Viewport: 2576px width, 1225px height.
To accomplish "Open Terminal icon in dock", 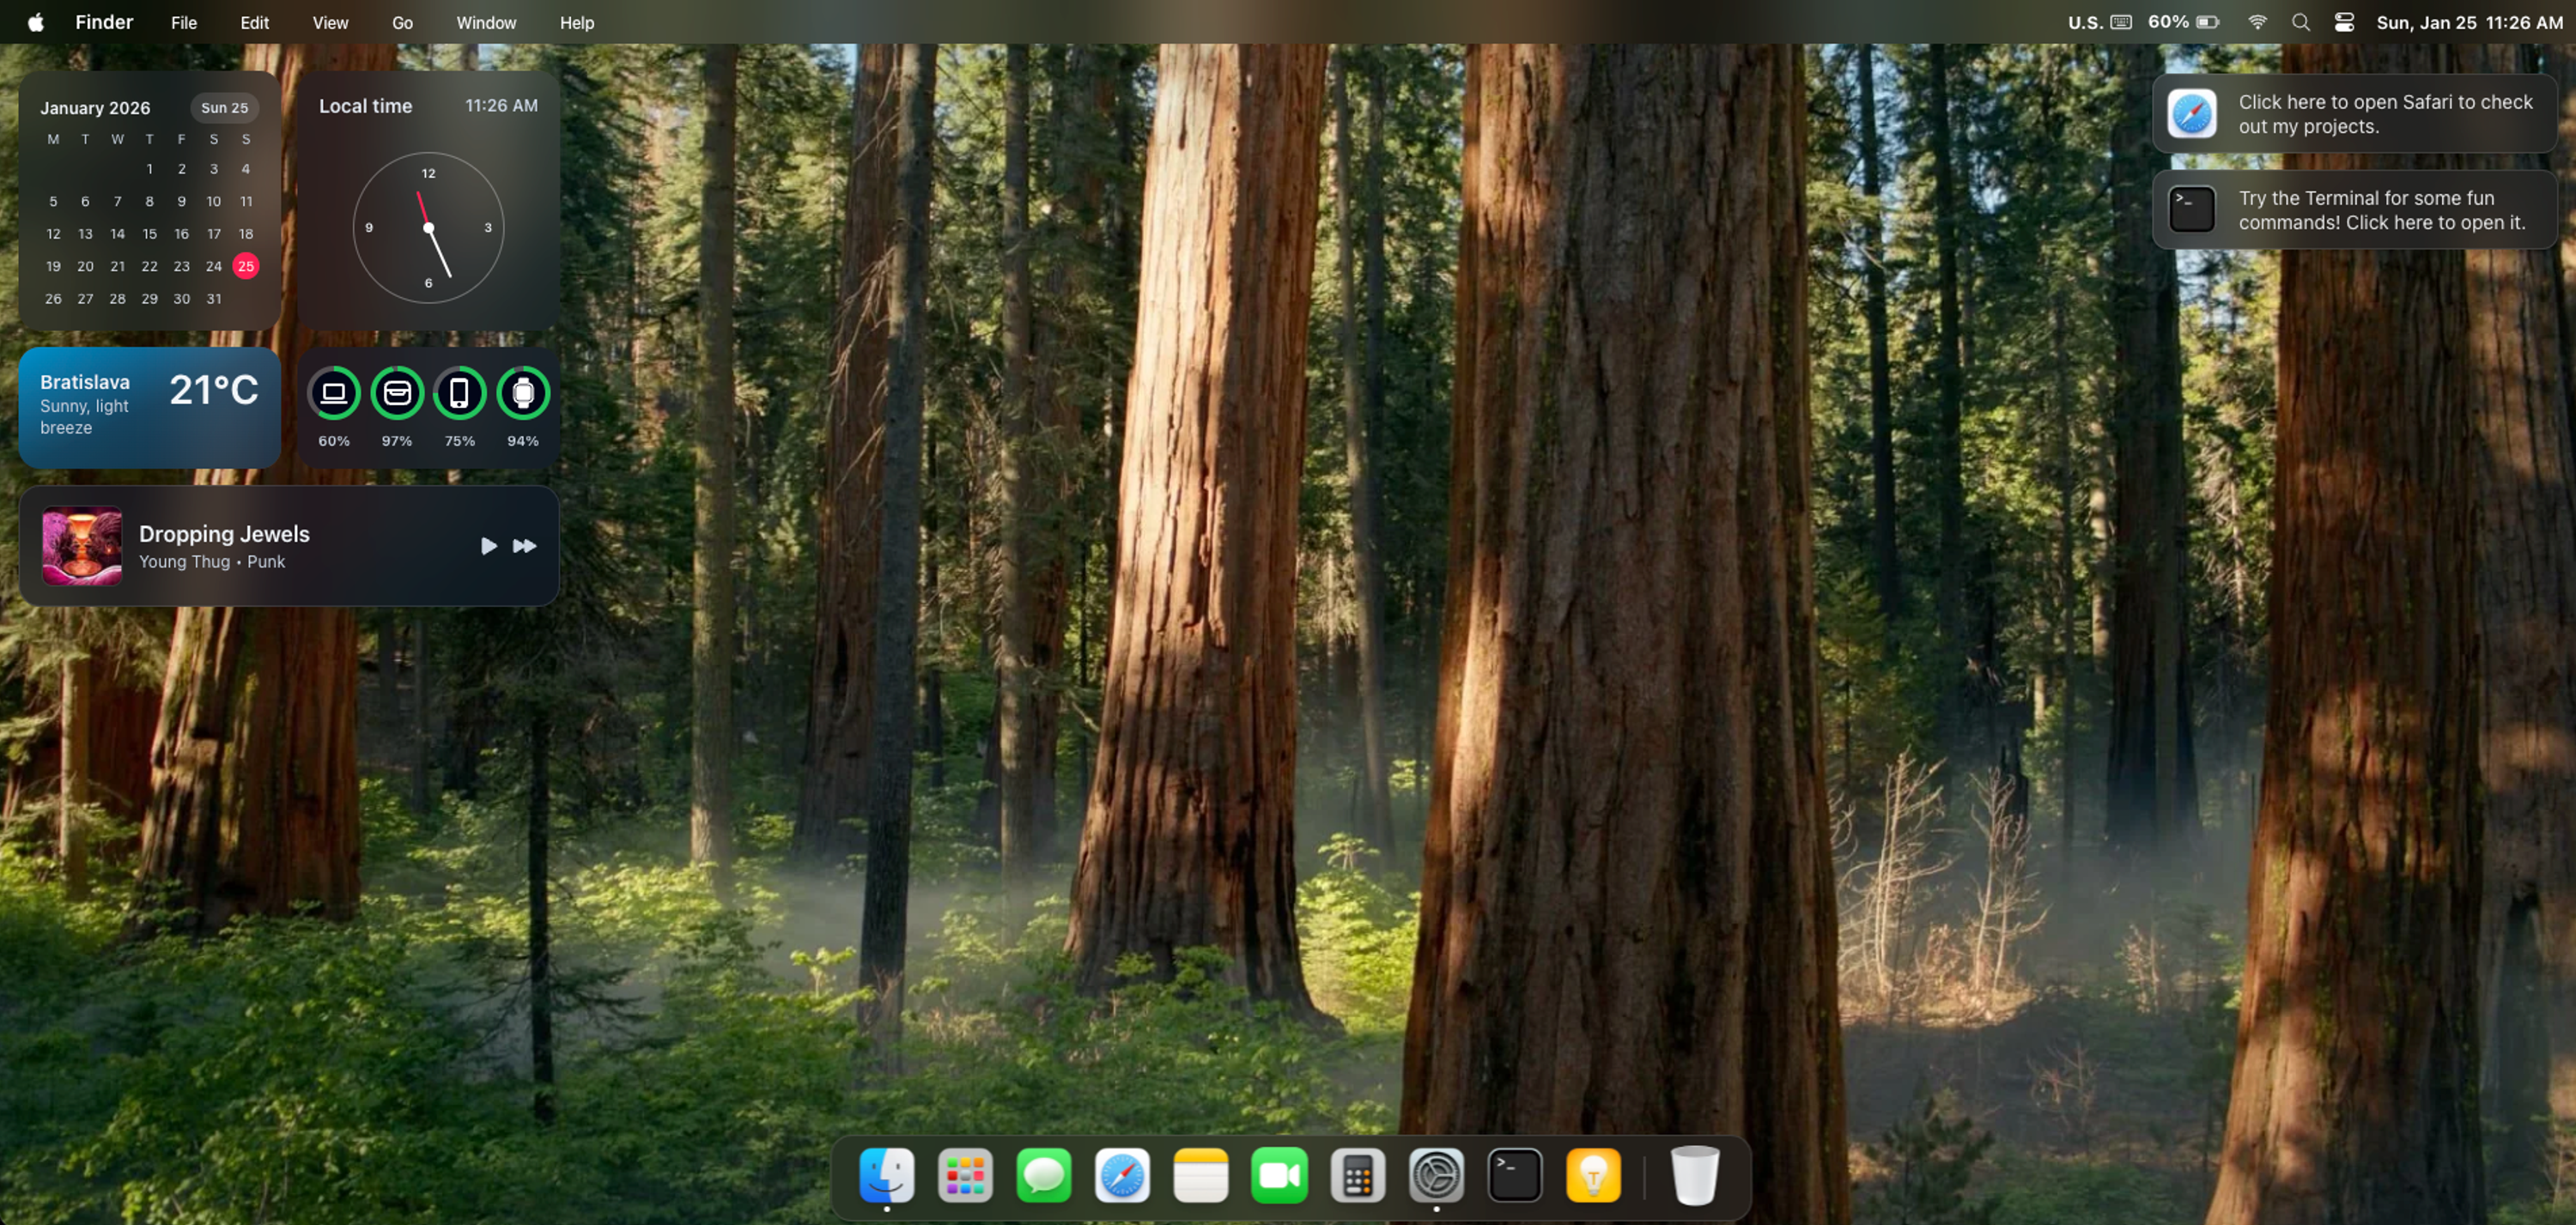I will [x=1514, y=1175].
